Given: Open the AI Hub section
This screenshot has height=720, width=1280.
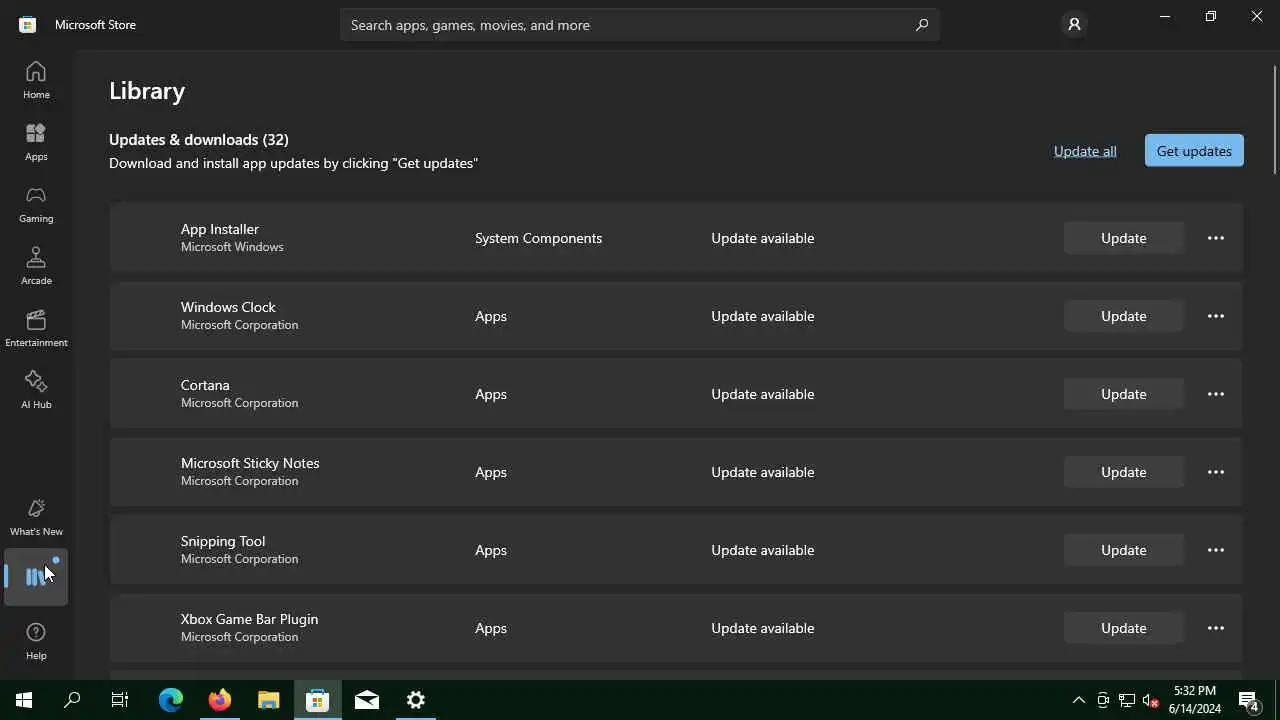Looking at the screenshot, I should pos(36,390).
